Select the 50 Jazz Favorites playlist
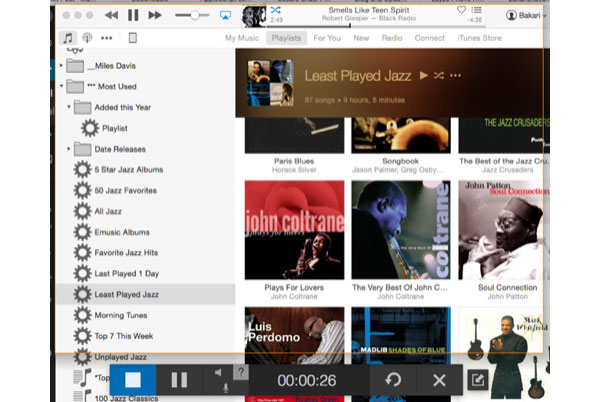This screenshot has height=402, width=600. tap(115, 190)
